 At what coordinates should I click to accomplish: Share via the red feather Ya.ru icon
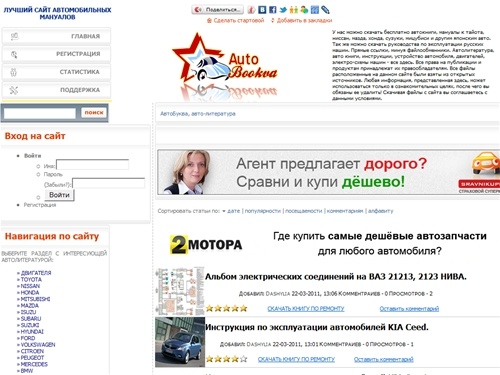tap(252, 10)
